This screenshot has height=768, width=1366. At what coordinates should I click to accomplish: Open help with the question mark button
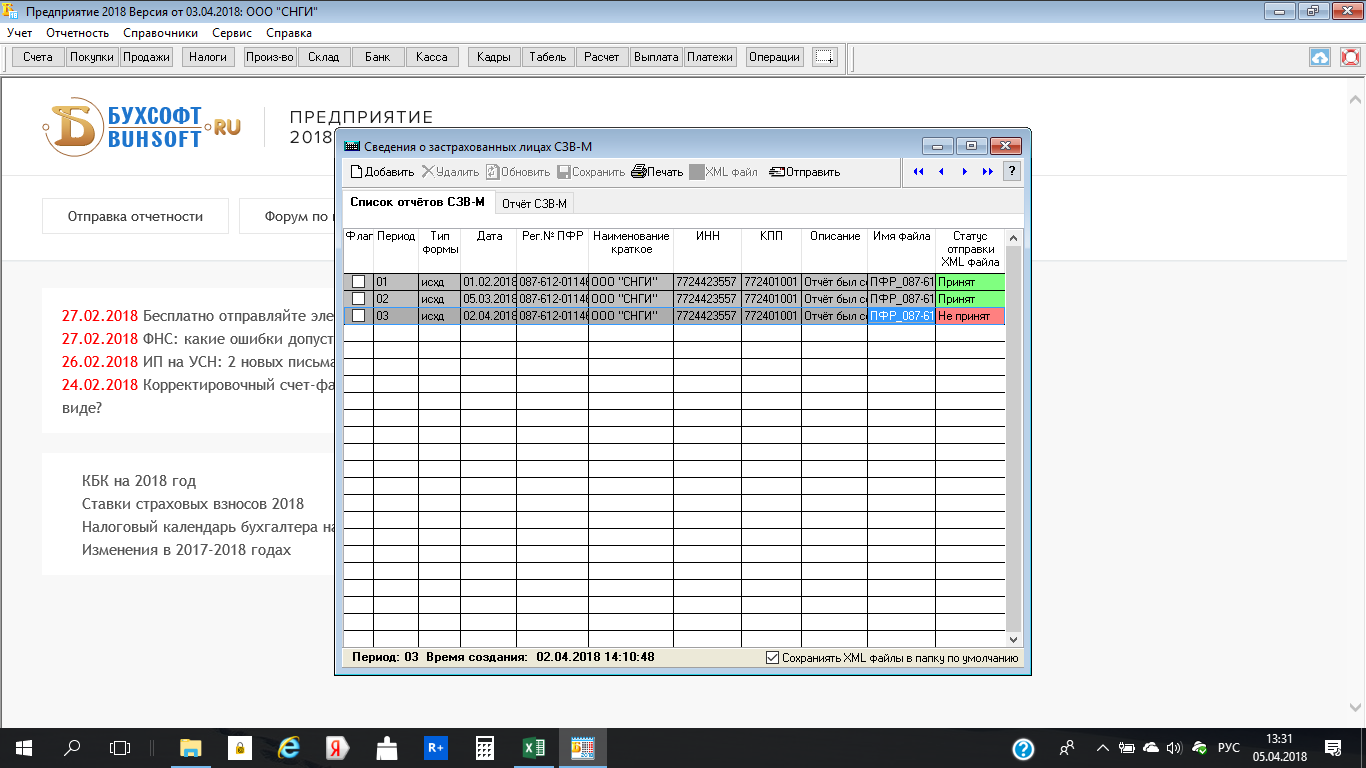click(x=1012, y=172)
